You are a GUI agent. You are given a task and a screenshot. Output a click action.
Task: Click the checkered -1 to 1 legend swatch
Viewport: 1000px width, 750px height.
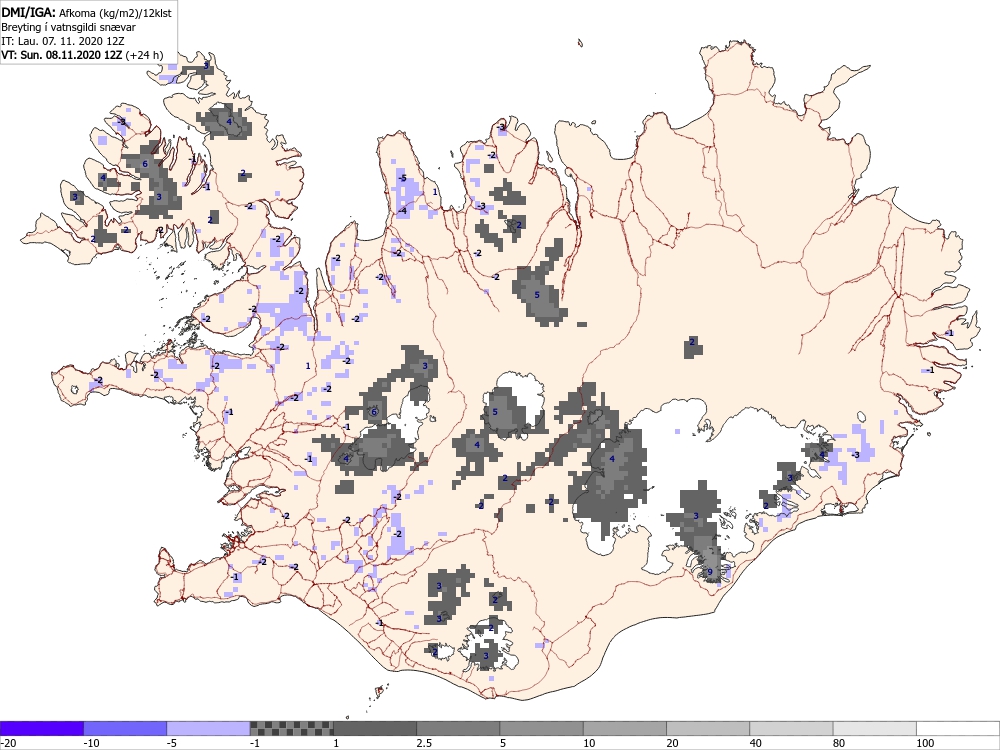(x=291, y=728)
